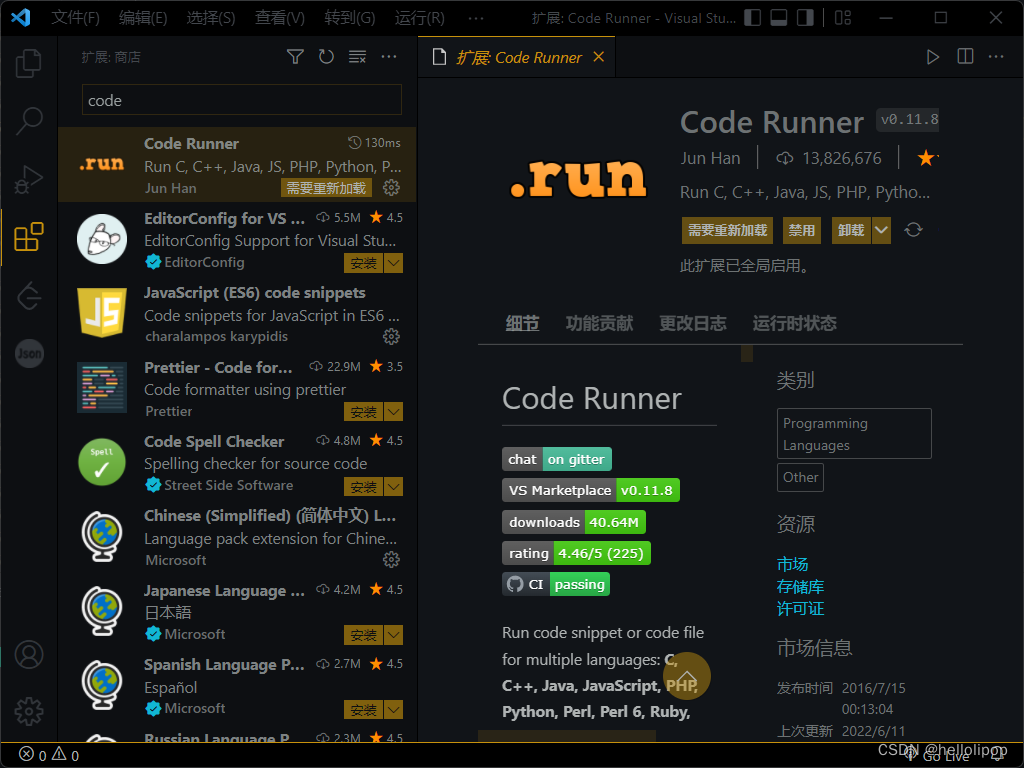Click the VS Code logo icon
The height and width of the screenshot is (768, 1024).
coord(20,18)
